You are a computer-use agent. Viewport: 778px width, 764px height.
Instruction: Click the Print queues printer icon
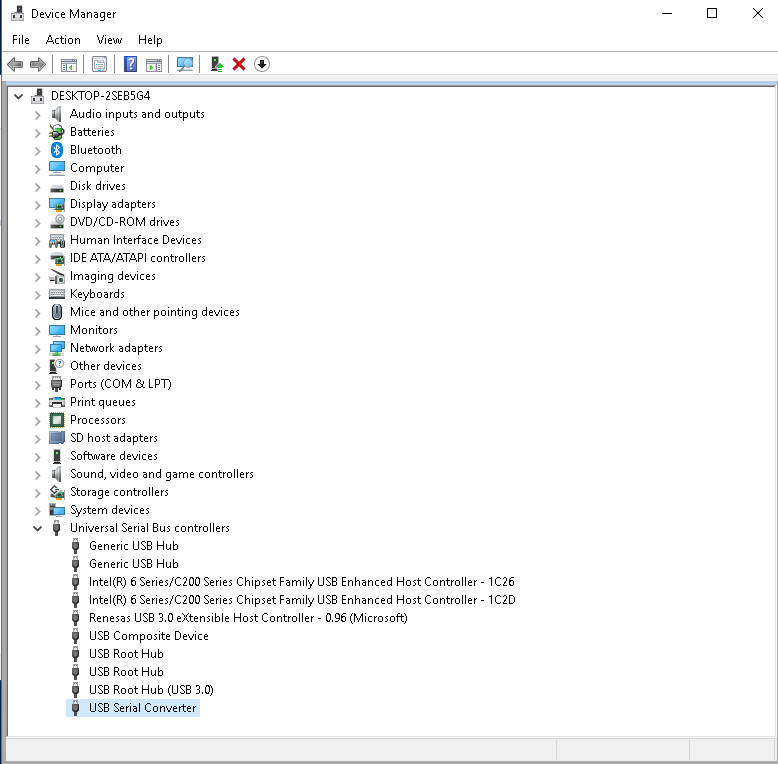(x=57, y=402)
